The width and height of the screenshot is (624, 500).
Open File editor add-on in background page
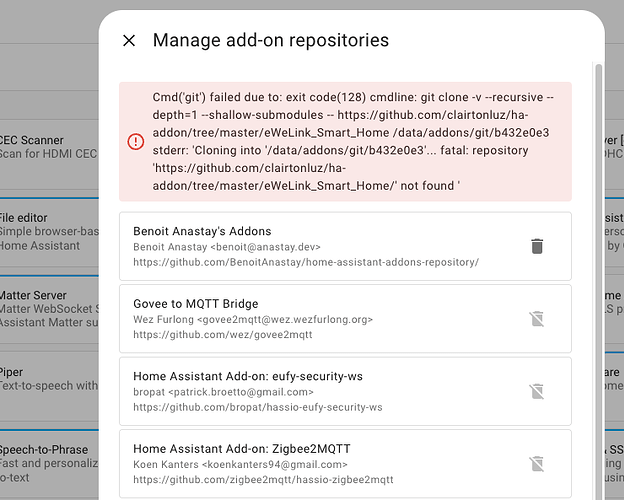coord(49,232)
